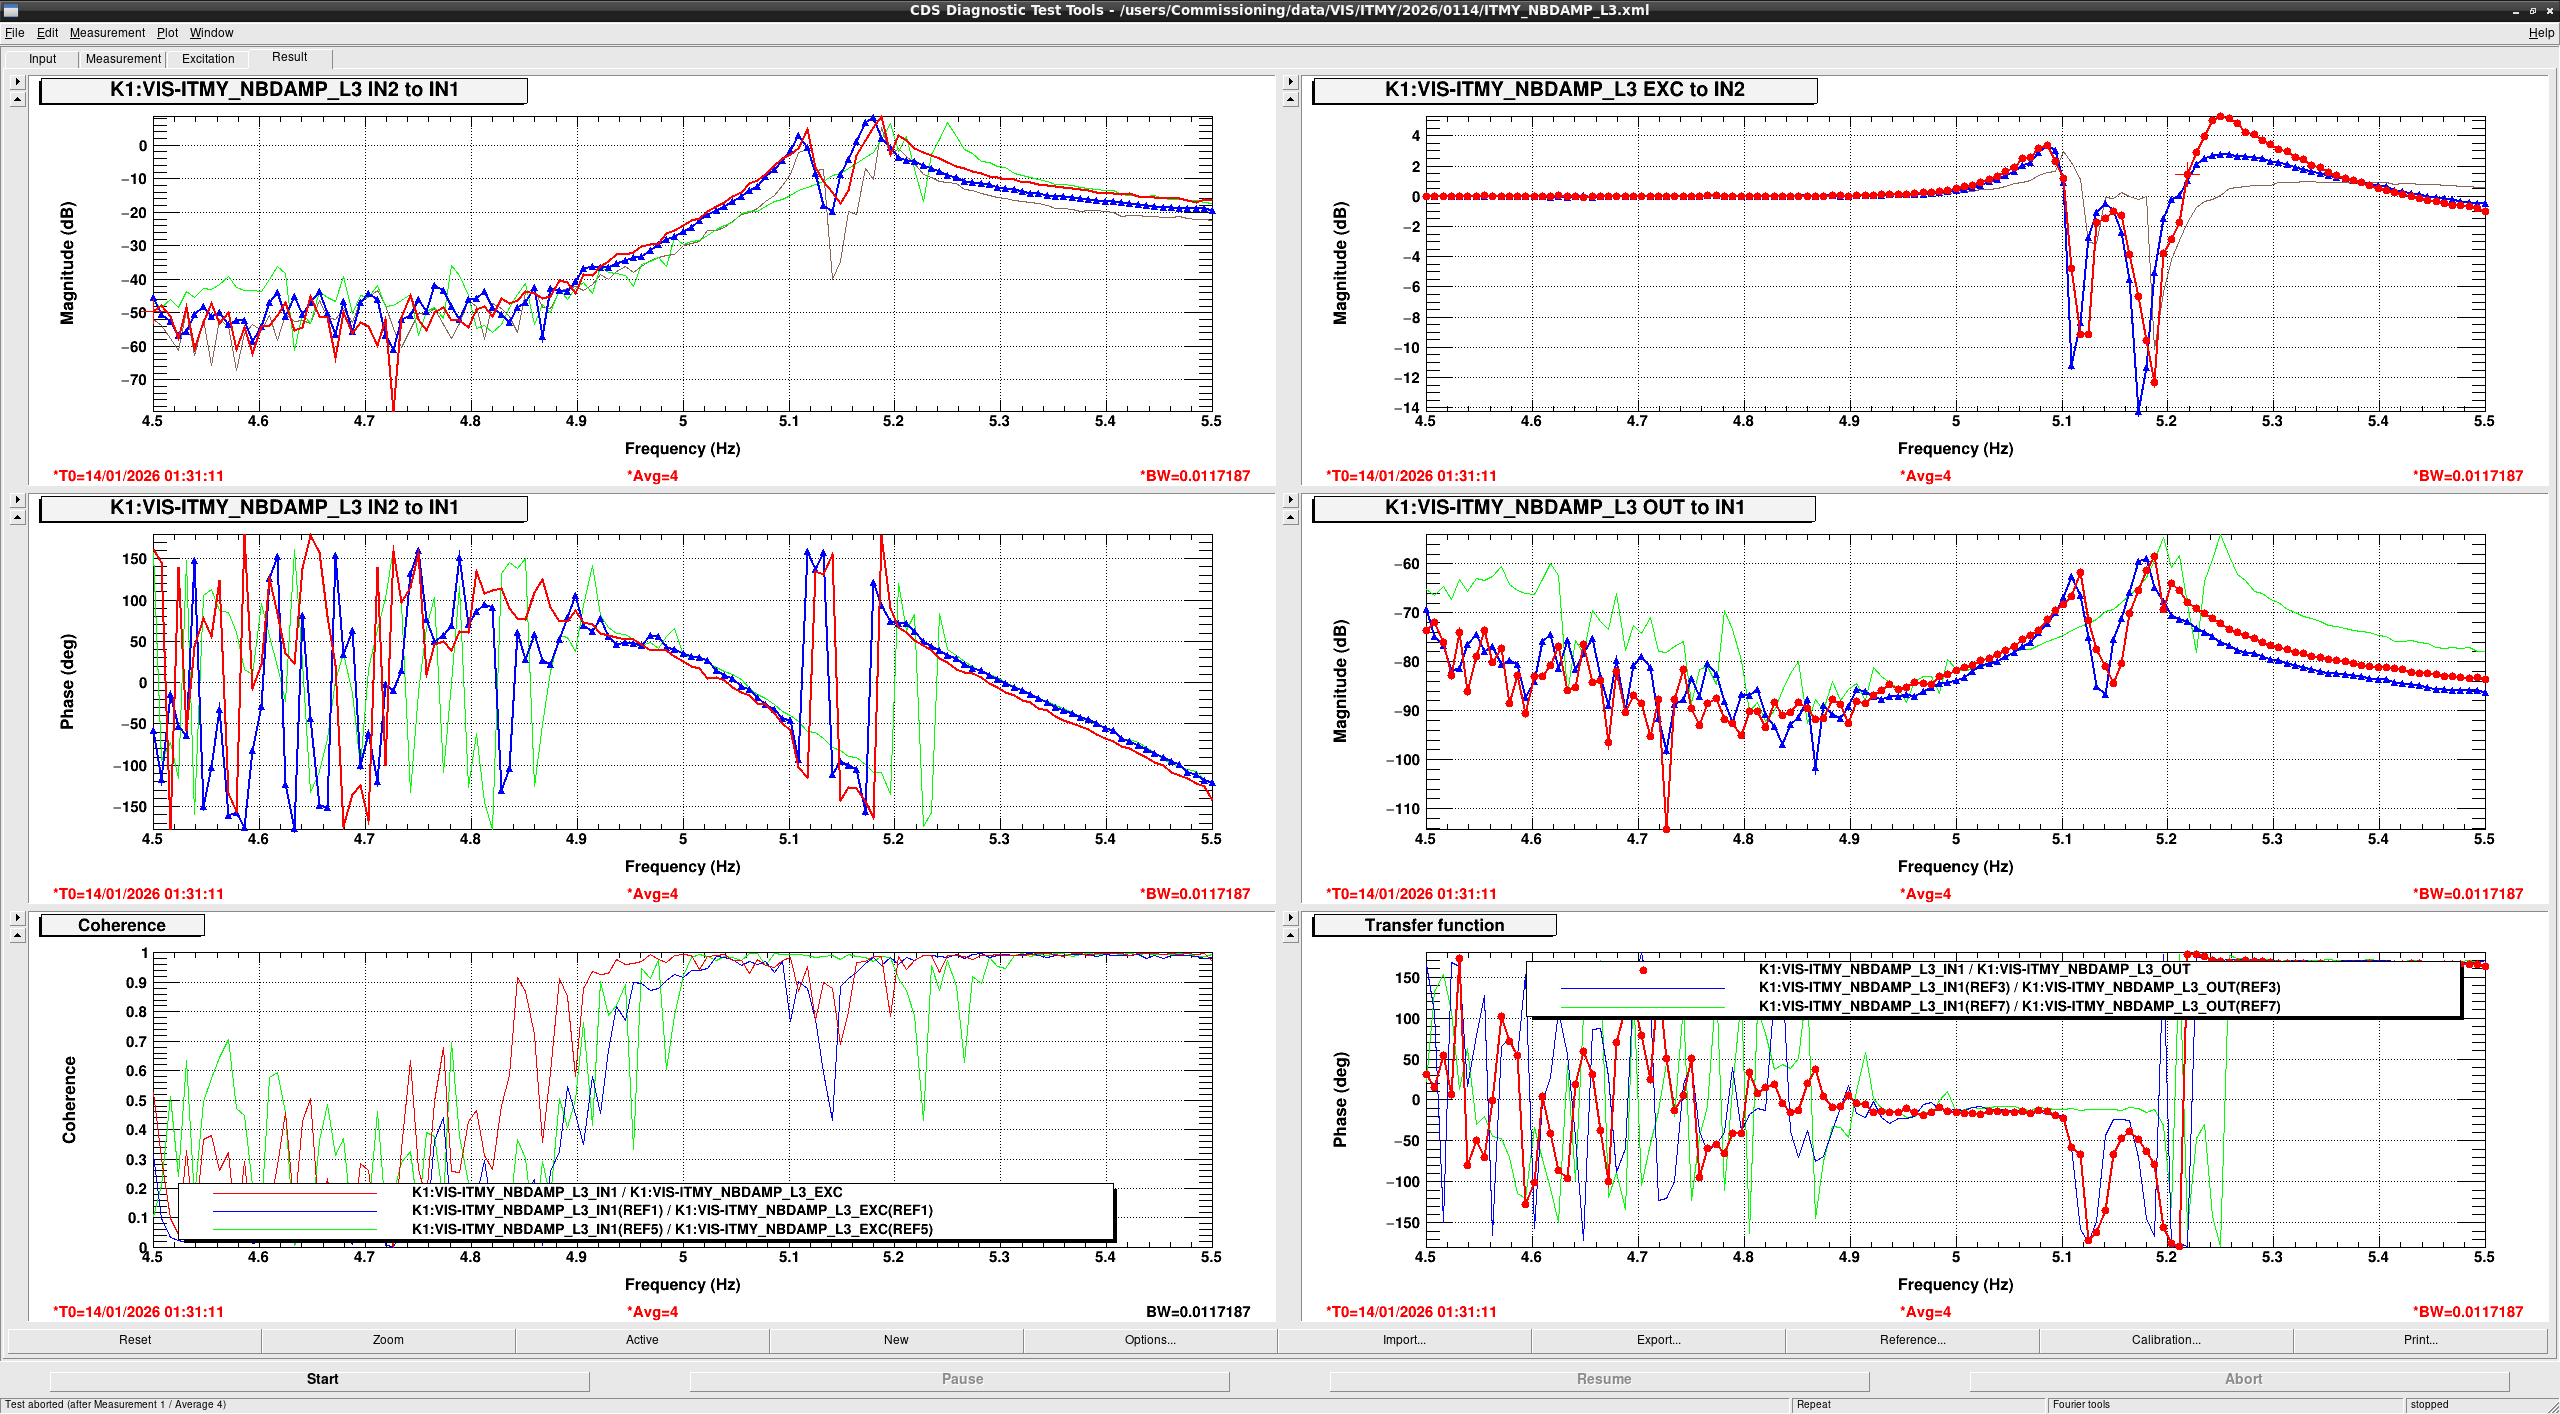Open the Measurement menu

pos(107,33)
